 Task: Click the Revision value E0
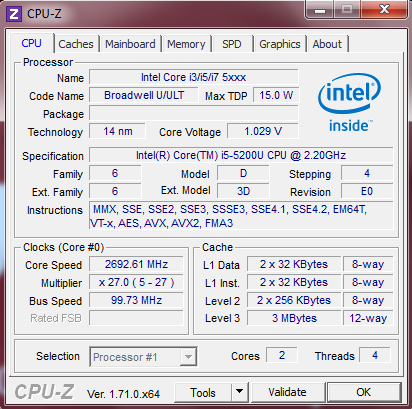tap(367, 191)
